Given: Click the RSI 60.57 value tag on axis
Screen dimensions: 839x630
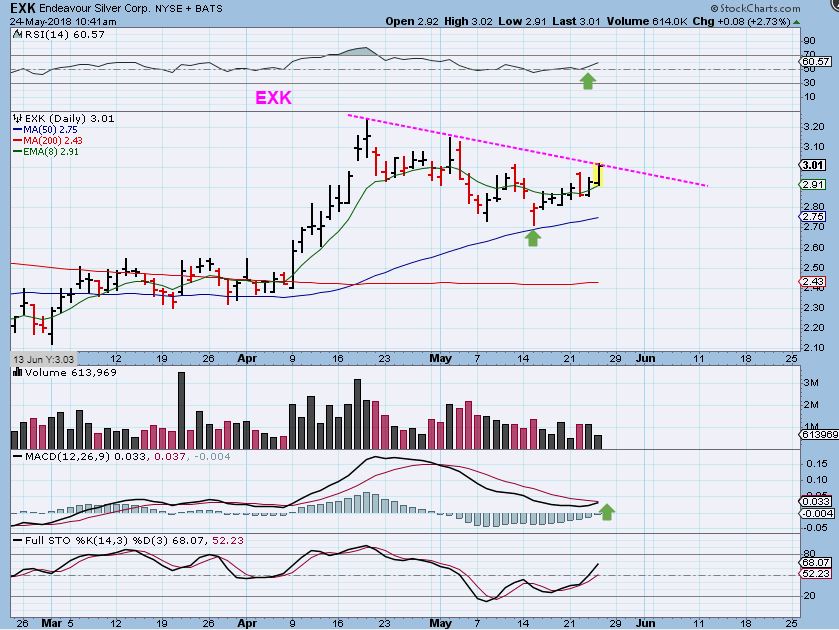Looking at the screenshot, I should pos(815,62).
